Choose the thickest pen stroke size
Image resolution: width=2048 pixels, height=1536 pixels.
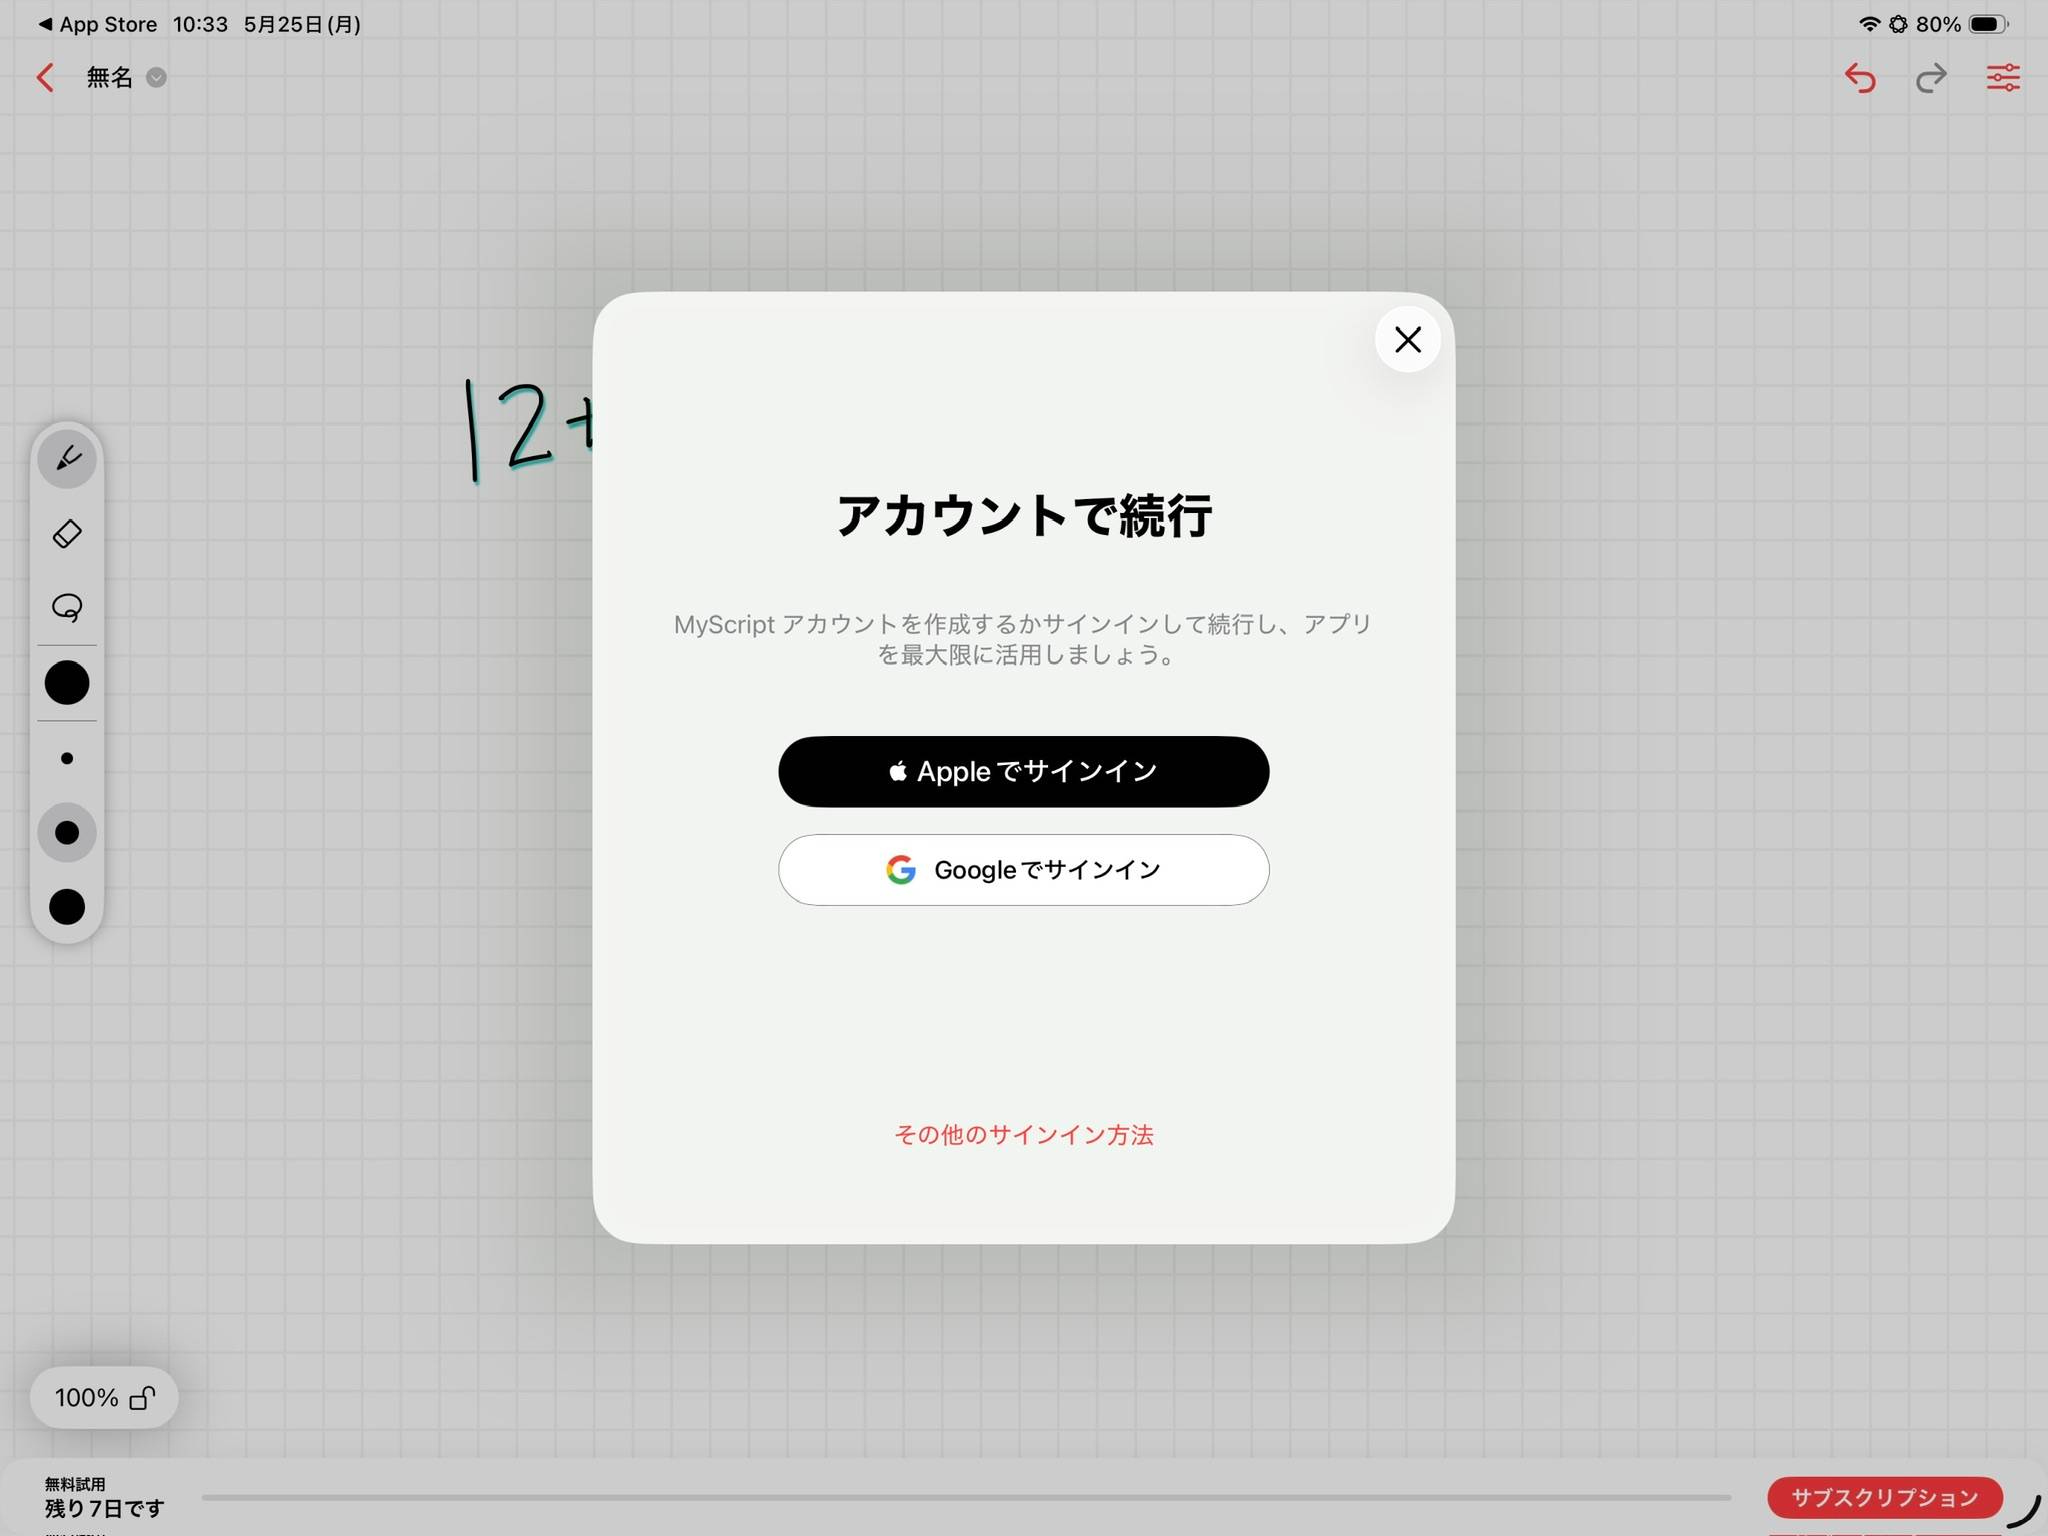67,906
